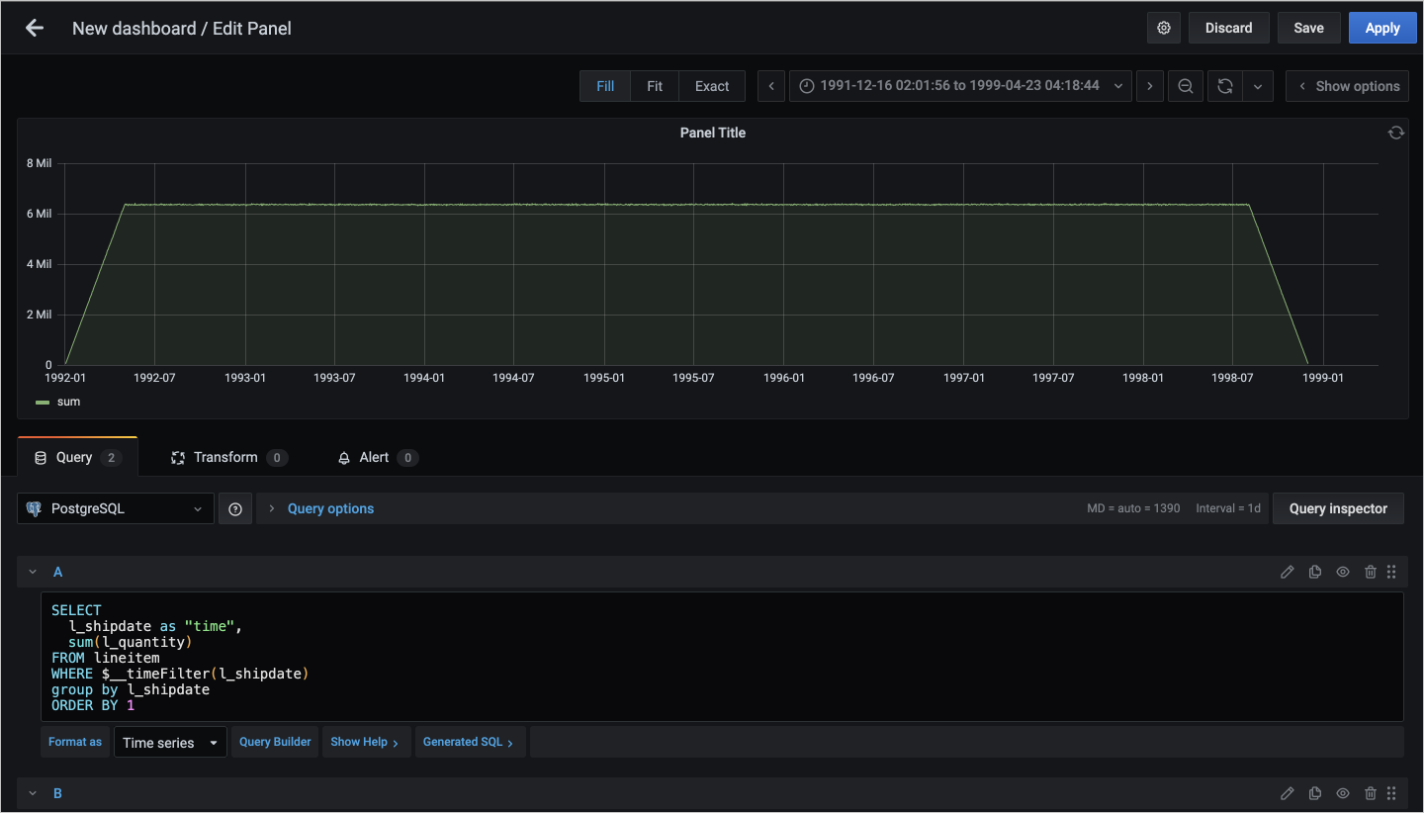Image resolution: width=1424 pixels, height=813 pixels.
Task: Switch to the Transform tab
Action: point(226,457)
